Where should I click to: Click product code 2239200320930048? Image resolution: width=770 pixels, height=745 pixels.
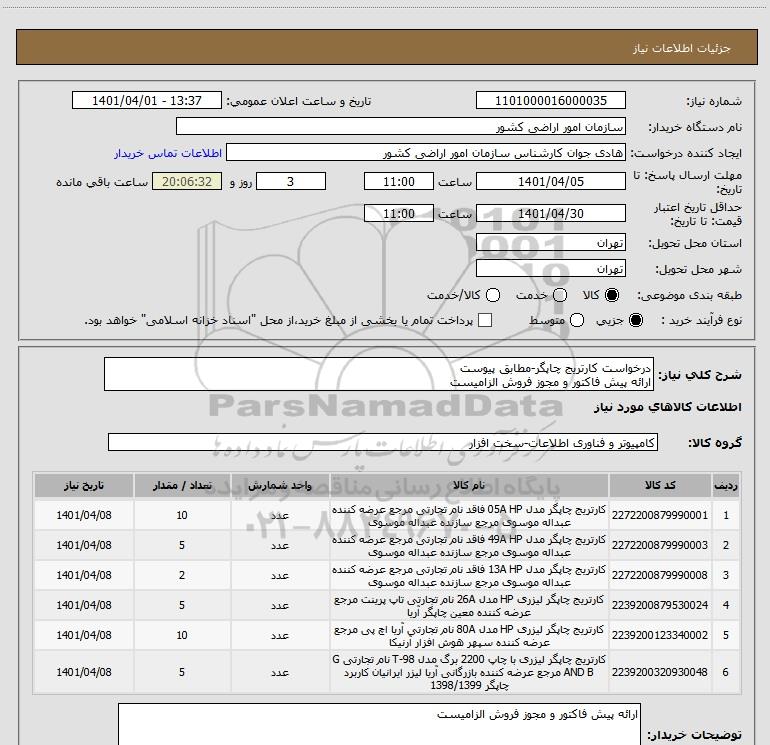[660, 672]
